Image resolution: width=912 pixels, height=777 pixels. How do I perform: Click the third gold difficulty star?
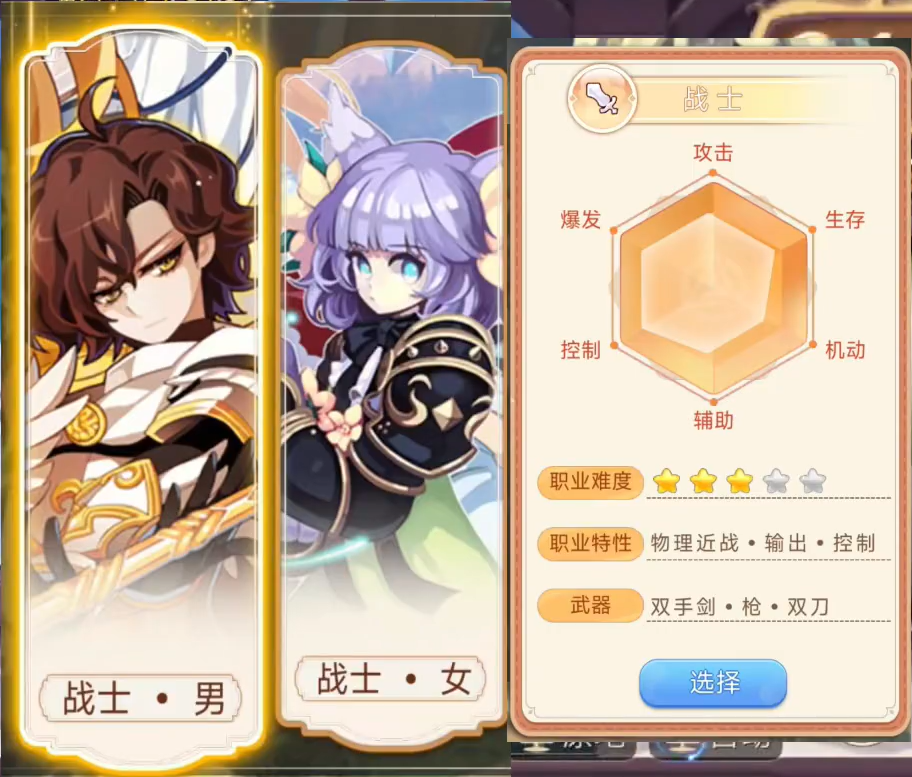[x=740, y=481]
